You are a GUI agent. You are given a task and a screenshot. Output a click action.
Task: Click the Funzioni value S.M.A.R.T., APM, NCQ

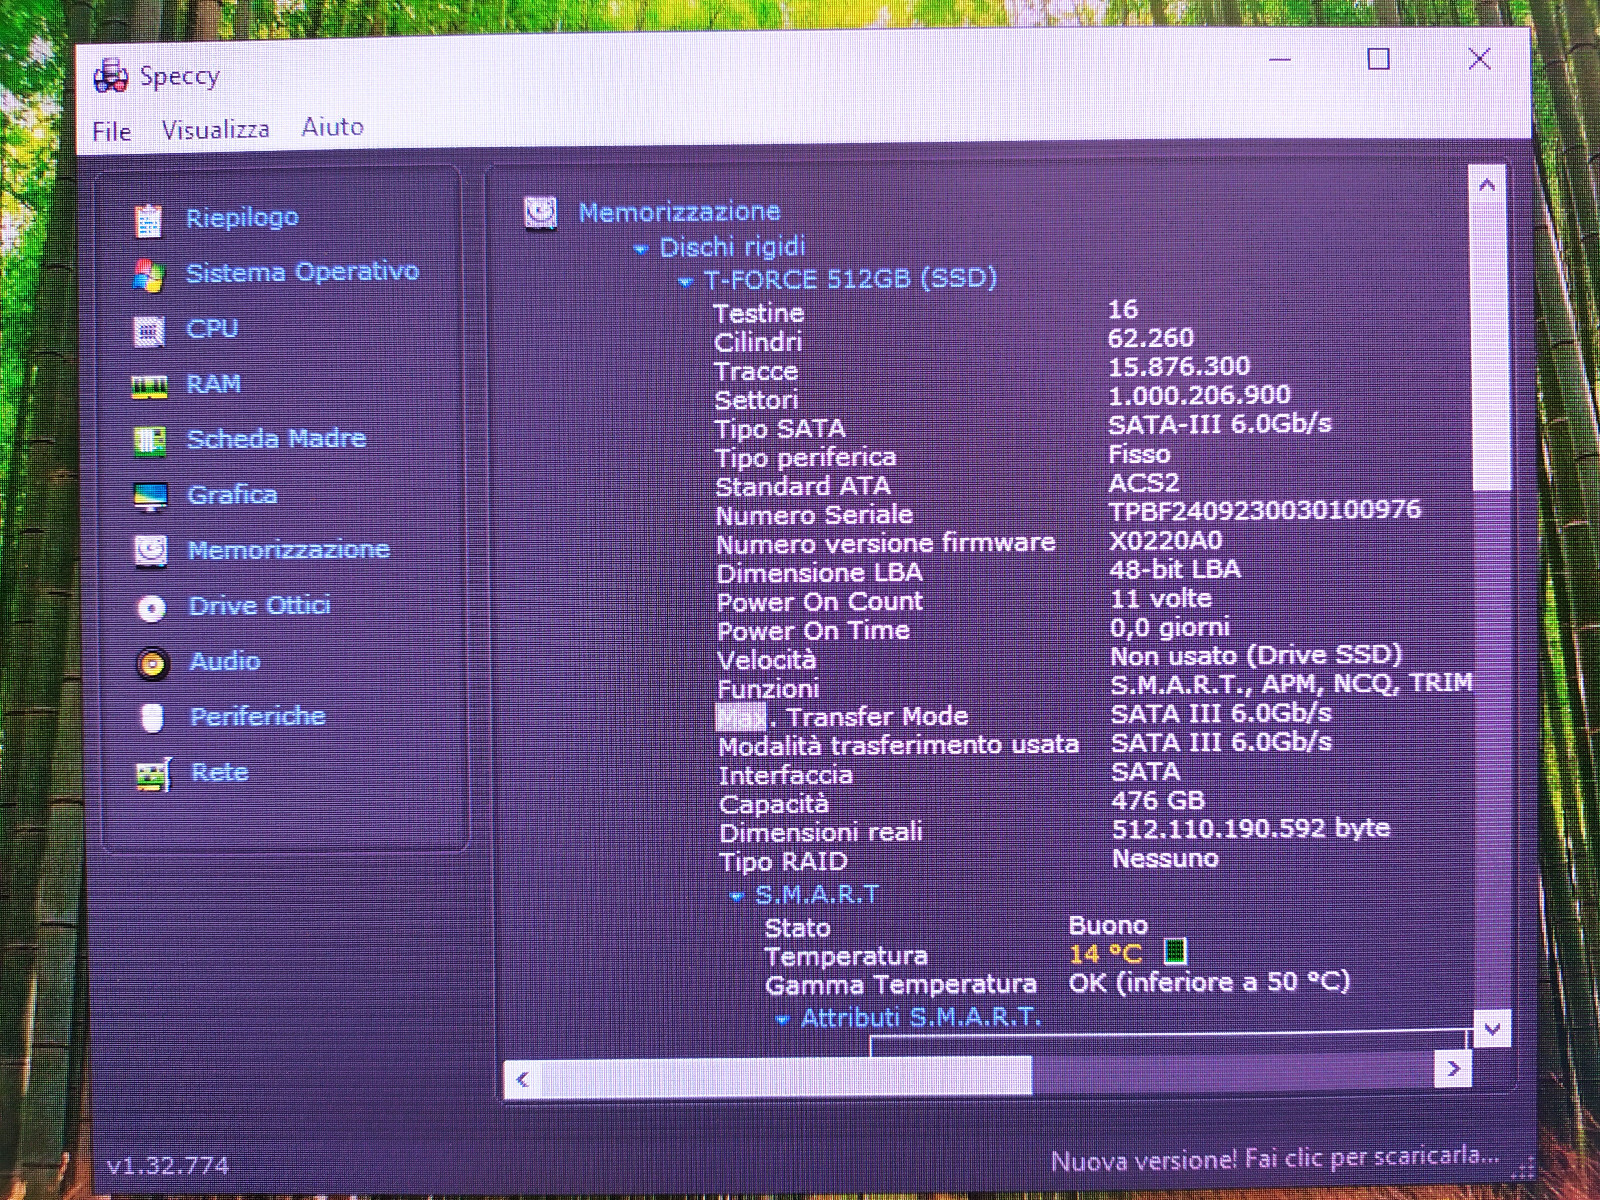point(1291,683)
